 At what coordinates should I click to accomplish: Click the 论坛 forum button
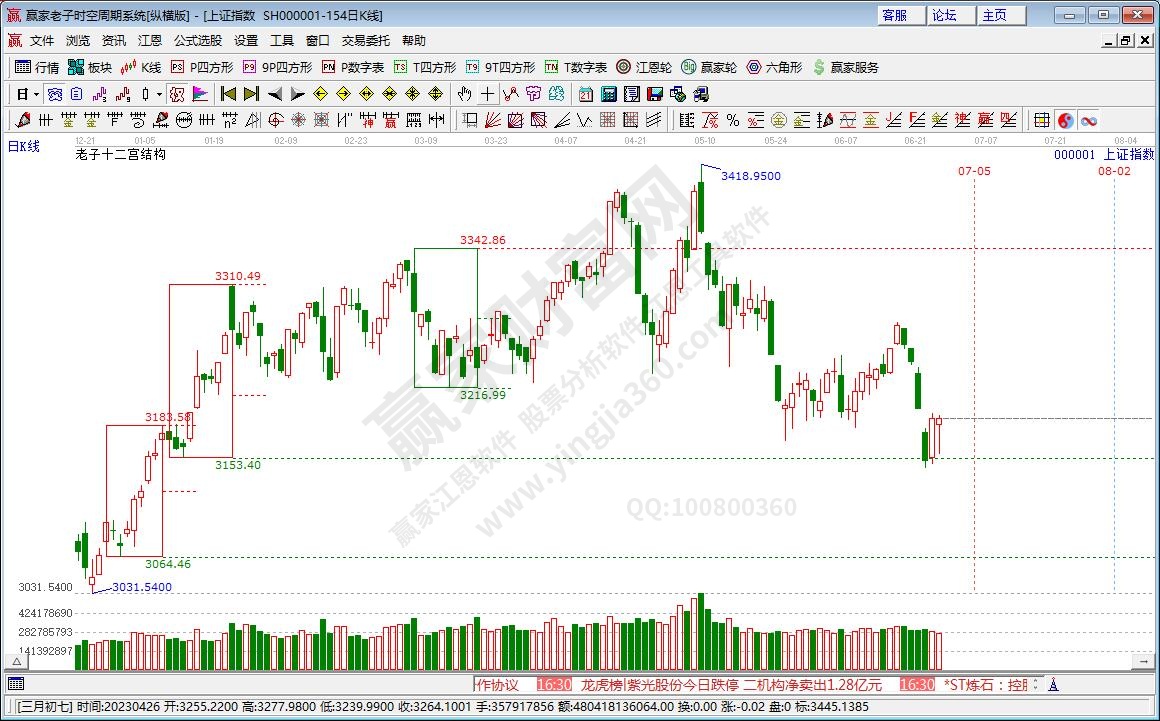click(945, 15)
